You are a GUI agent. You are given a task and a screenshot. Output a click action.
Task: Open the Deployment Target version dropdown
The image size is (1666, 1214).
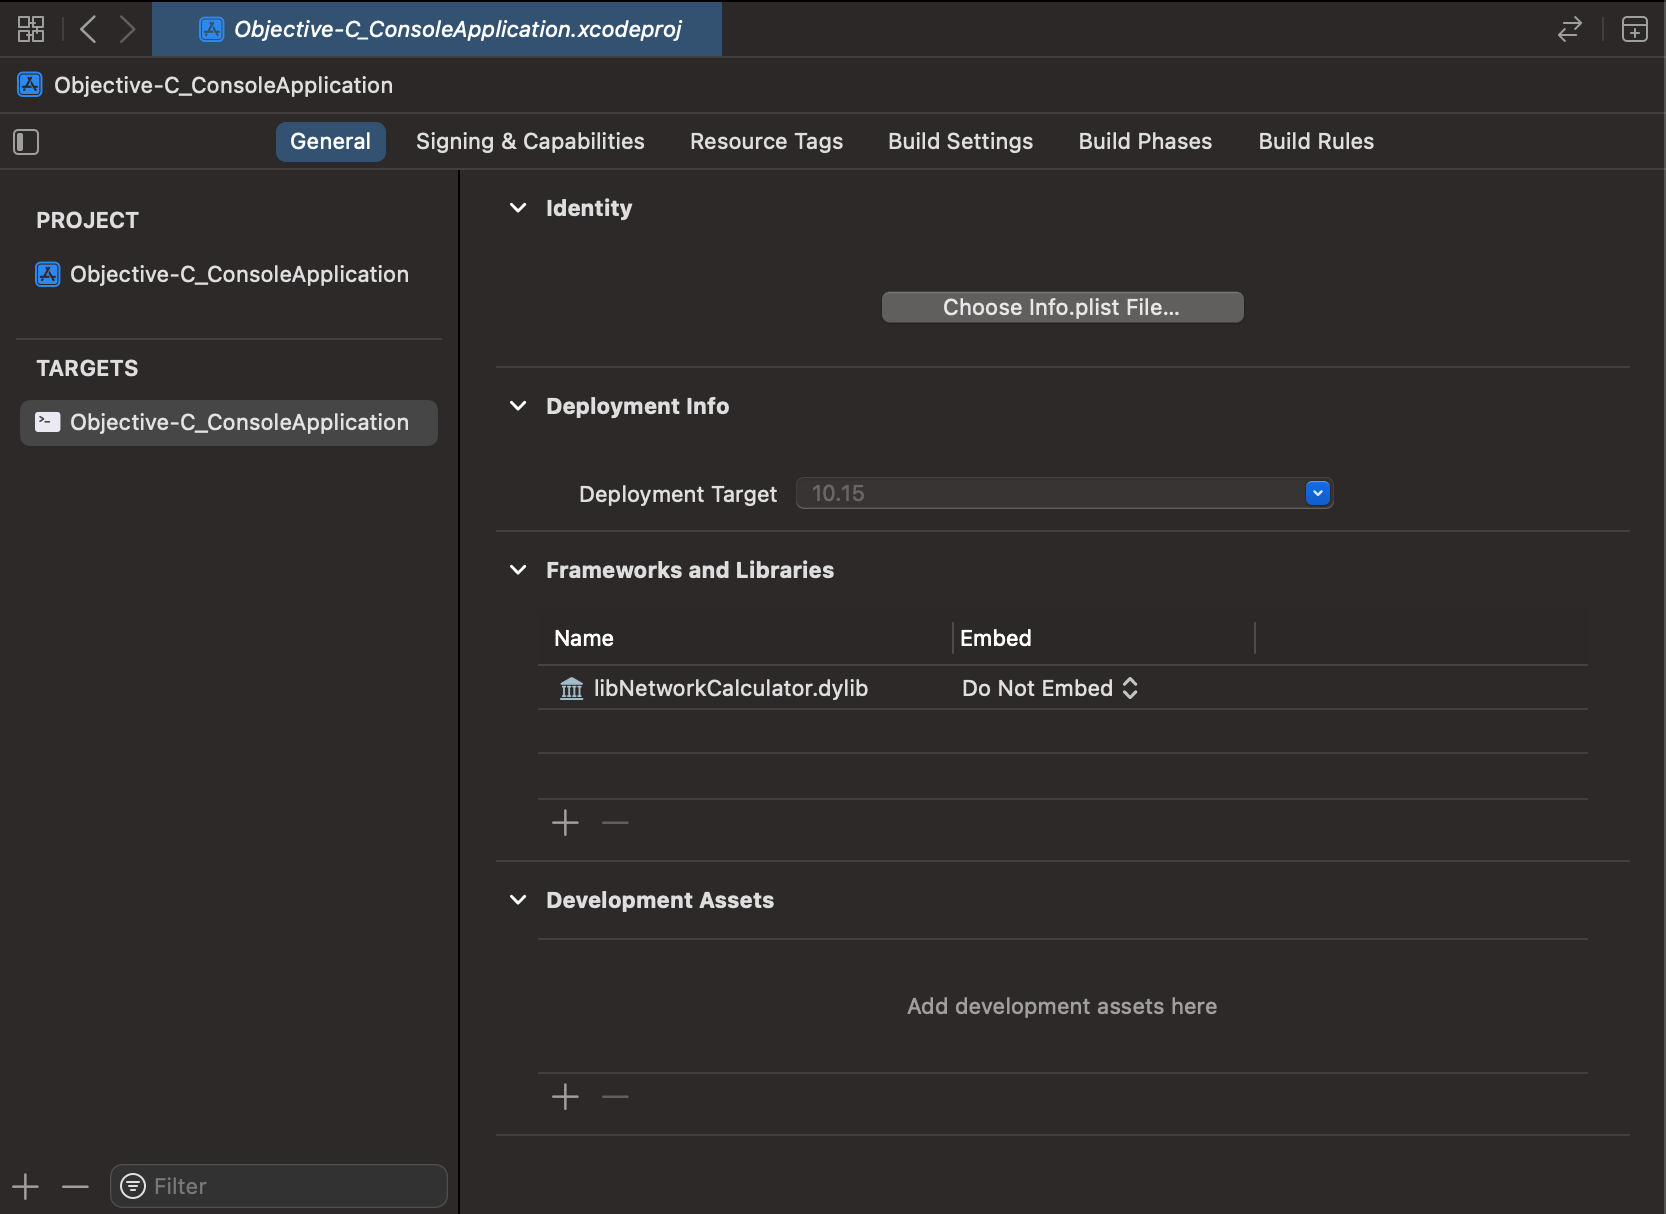pos(1318,493)
